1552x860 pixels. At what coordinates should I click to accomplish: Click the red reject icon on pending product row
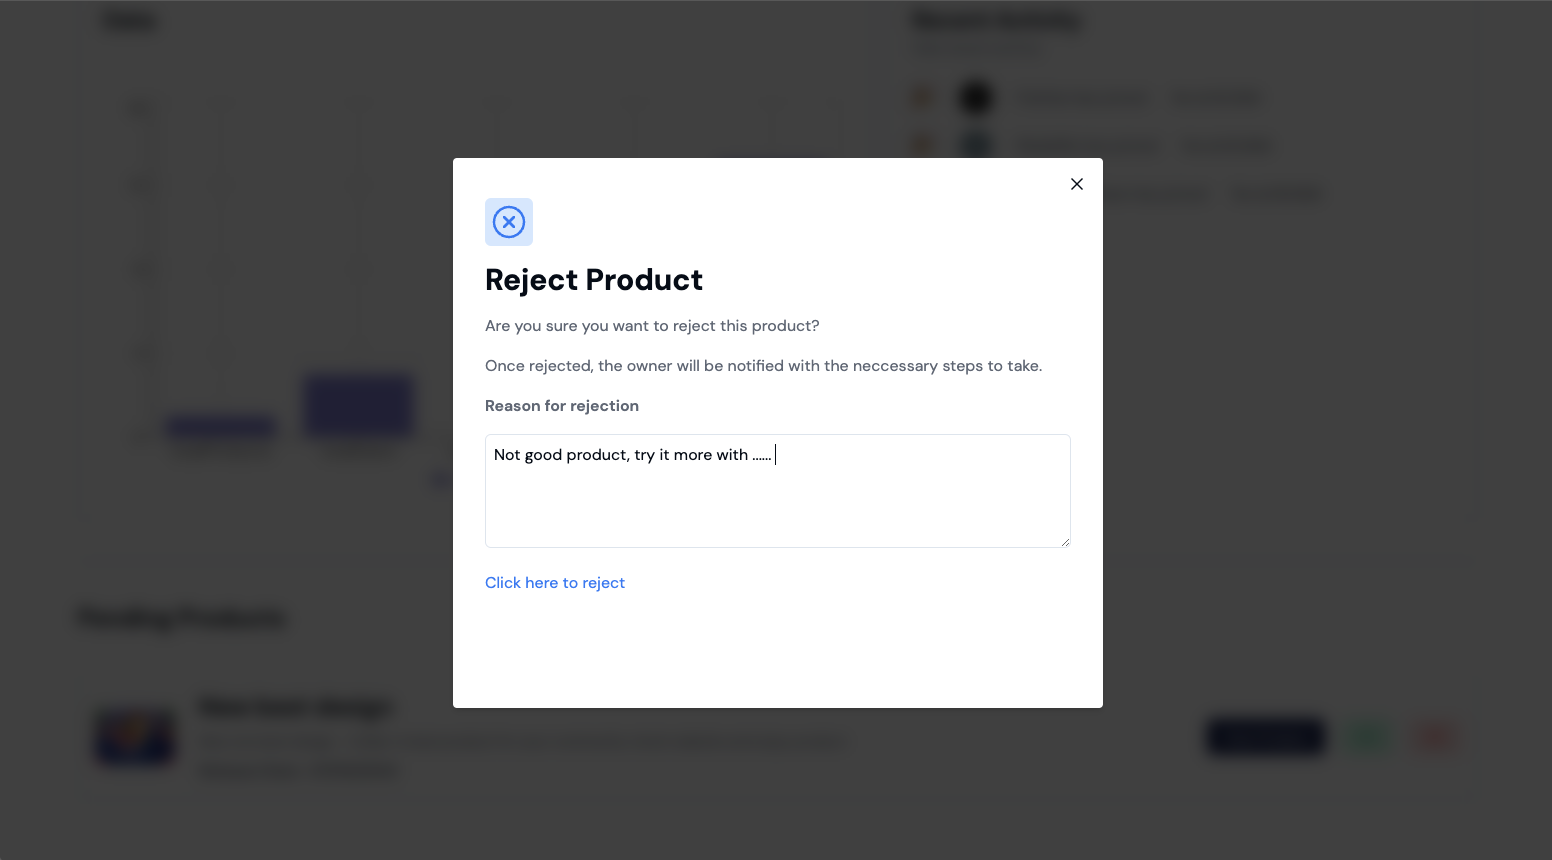click(1435, 736)
